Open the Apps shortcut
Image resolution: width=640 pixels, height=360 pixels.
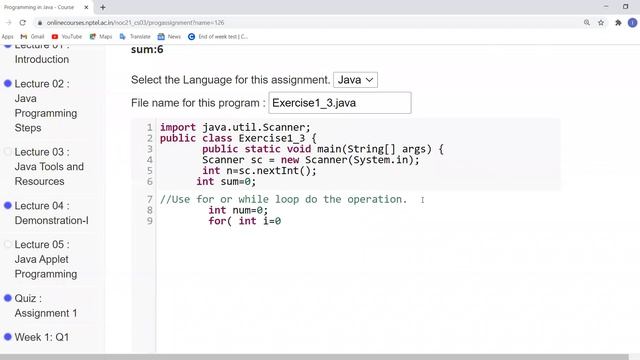coord(7,37)
